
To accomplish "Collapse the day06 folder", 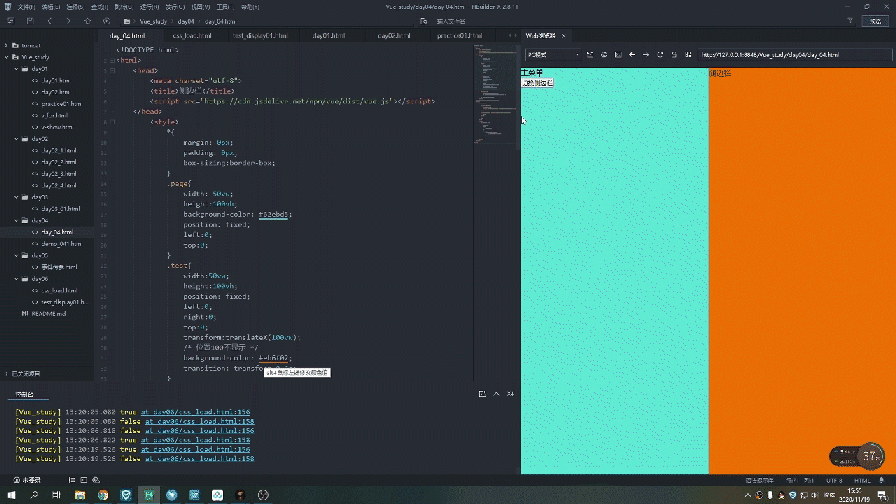I will [x=17, y=279].
